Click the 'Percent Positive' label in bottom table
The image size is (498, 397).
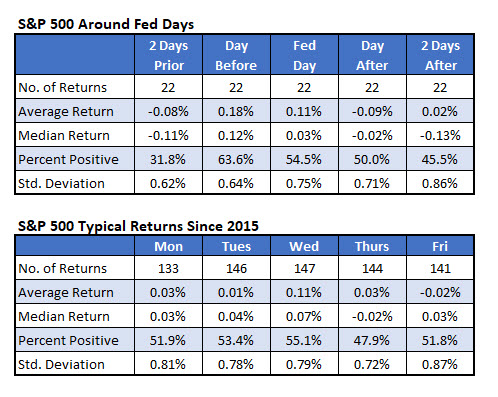pyautogui.click(x=68, y=340)
